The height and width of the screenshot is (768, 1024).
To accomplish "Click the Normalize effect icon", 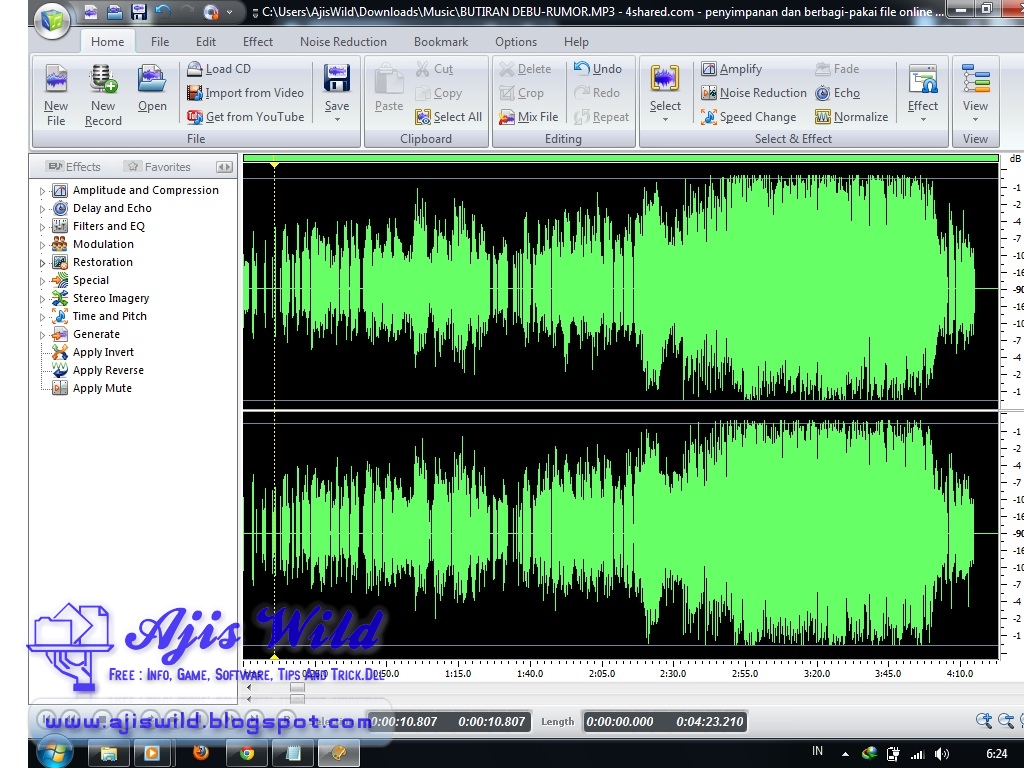I will pyautogui.click(x=851, y=117).
